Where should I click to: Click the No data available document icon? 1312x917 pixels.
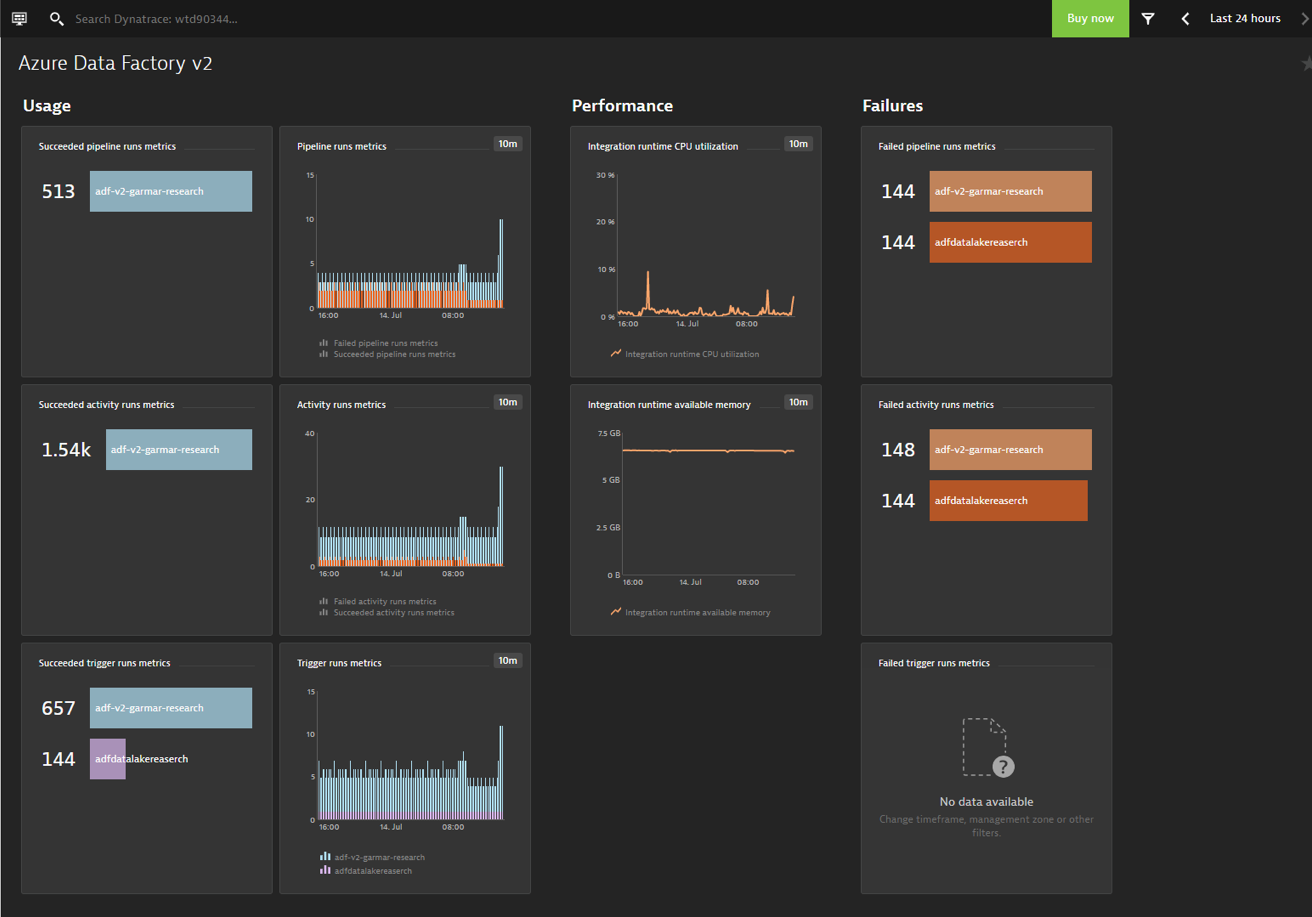click(x=987, y=747)
